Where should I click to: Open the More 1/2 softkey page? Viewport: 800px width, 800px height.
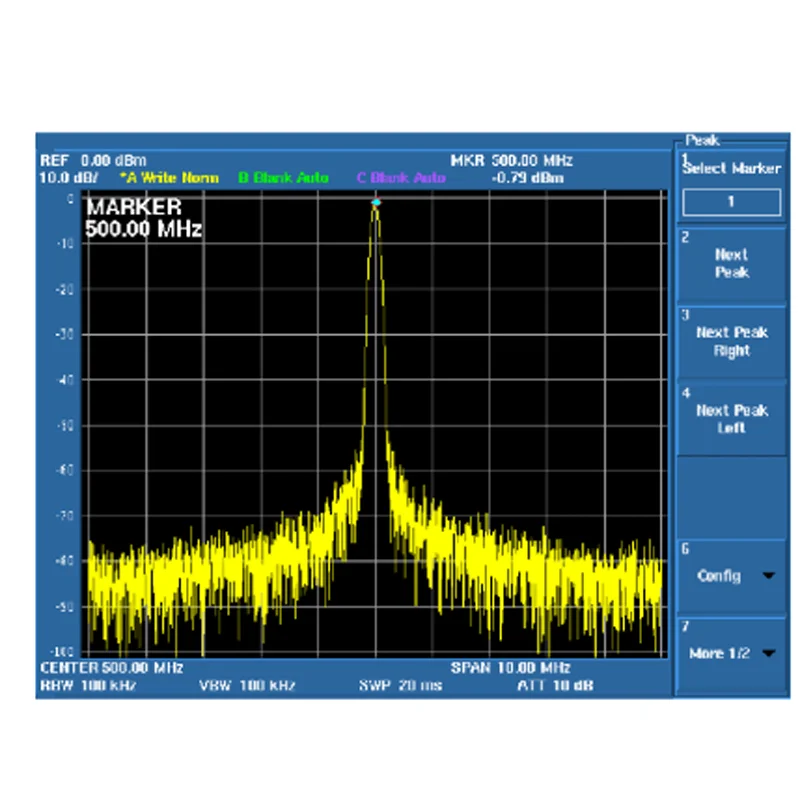pos(731,654)
